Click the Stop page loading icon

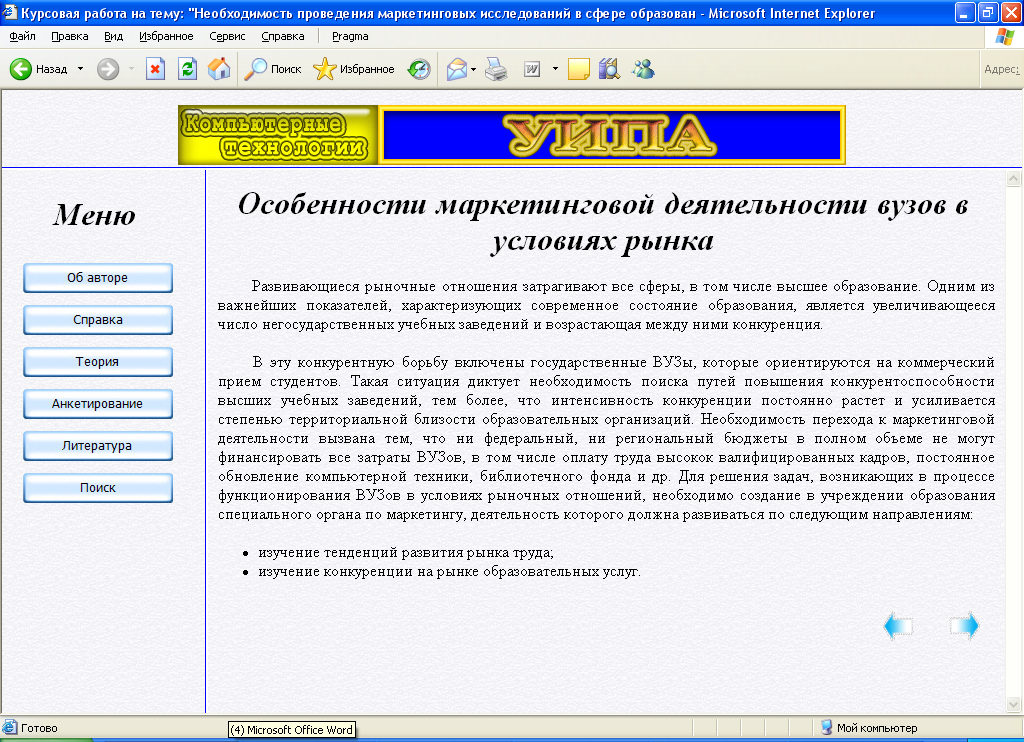click(155, 69)
